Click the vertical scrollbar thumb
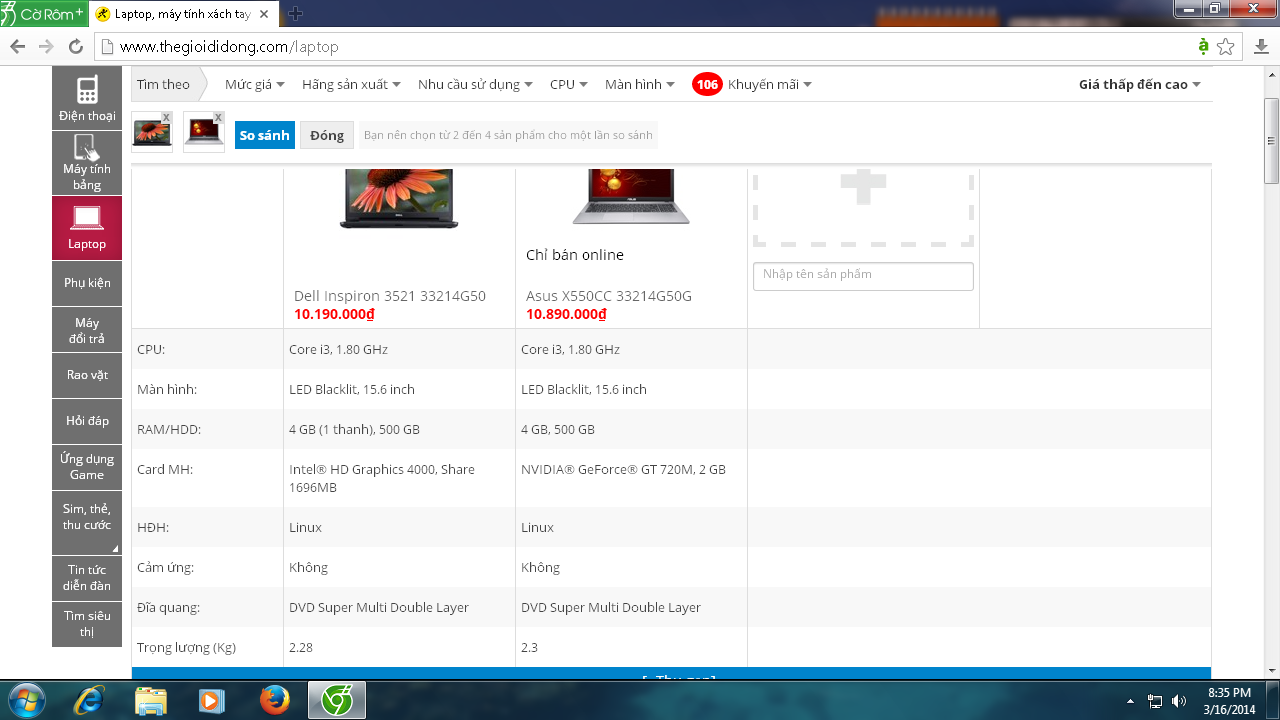Screen dimensions: 1280x720 point(1271,141)
